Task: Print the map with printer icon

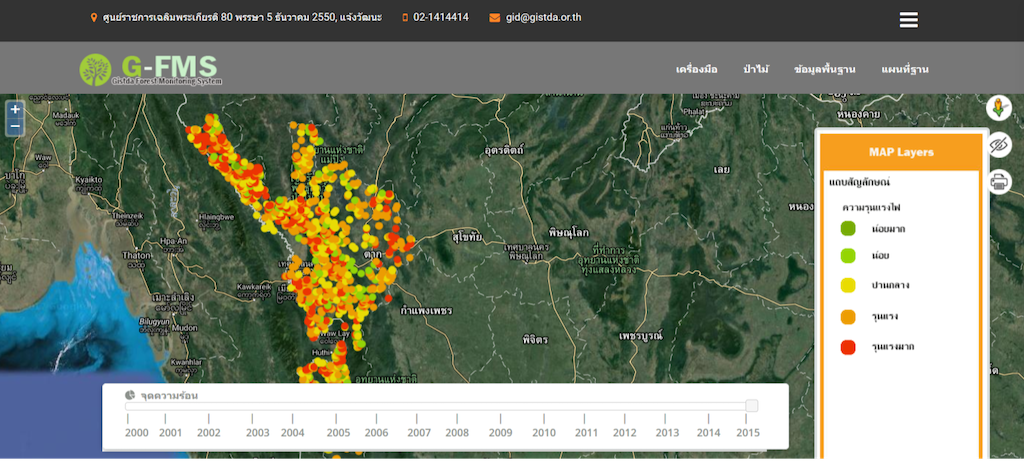Action: tap(998, 181)
